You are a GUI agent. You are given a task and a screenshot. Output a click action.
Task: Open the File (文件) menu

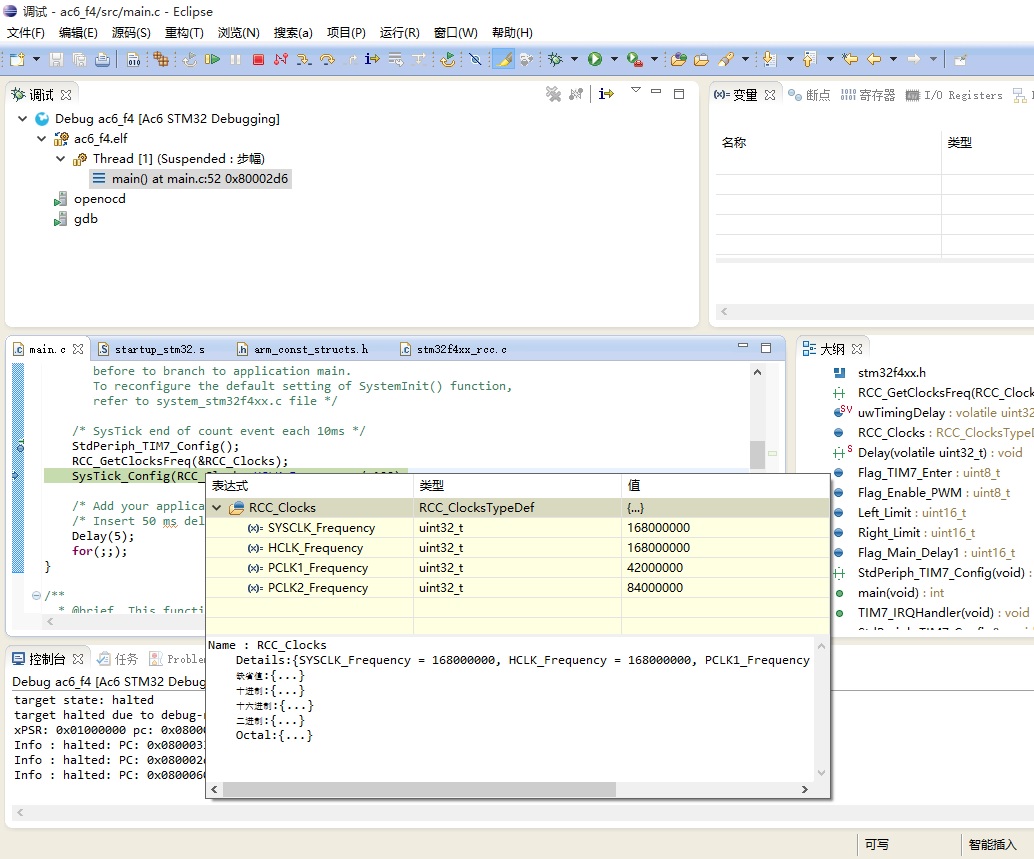(26, 32)
